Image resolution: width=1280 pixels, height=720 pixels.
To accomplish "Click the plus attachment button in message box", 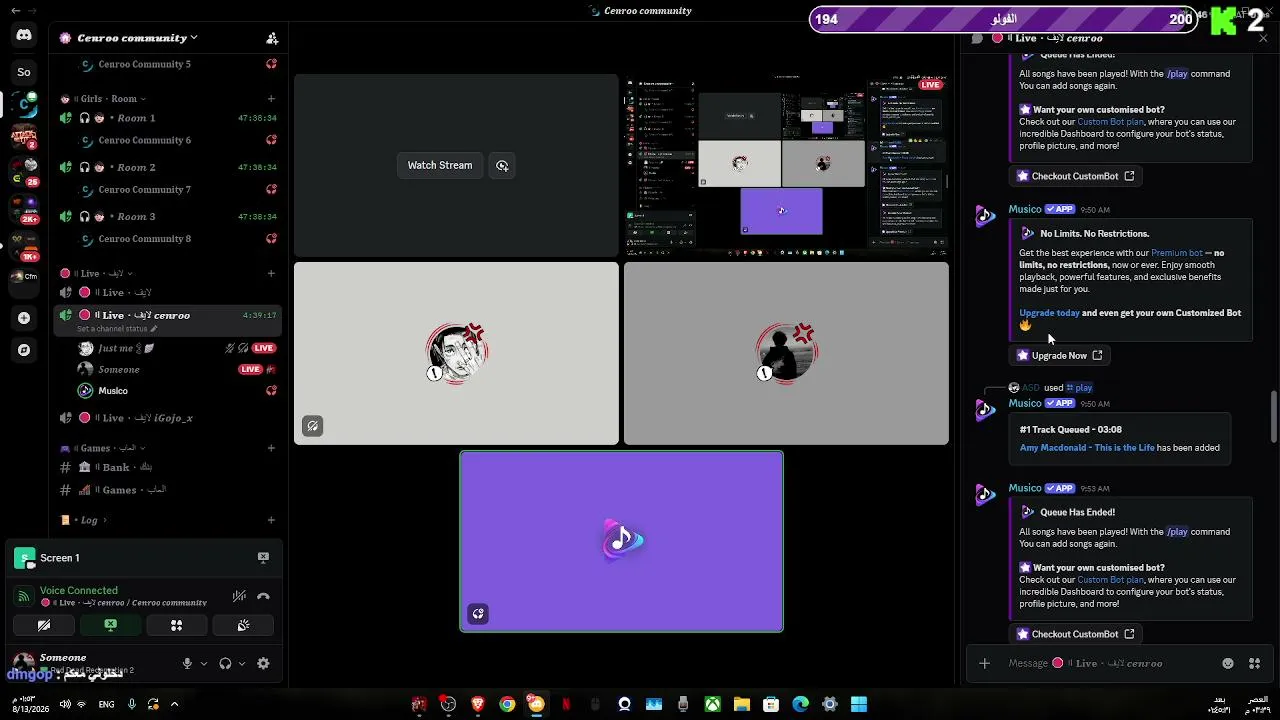I will tap(984, 663).
